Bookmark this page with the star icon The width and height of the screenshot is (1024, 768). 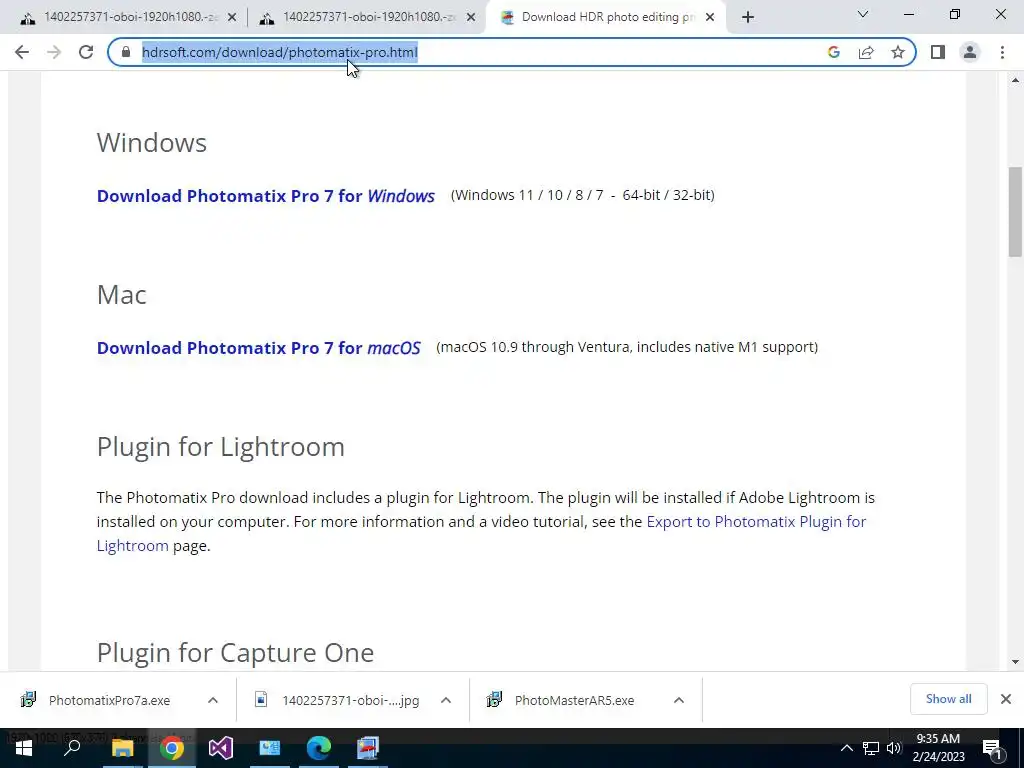pyautogui.click(x=898, y=52)
